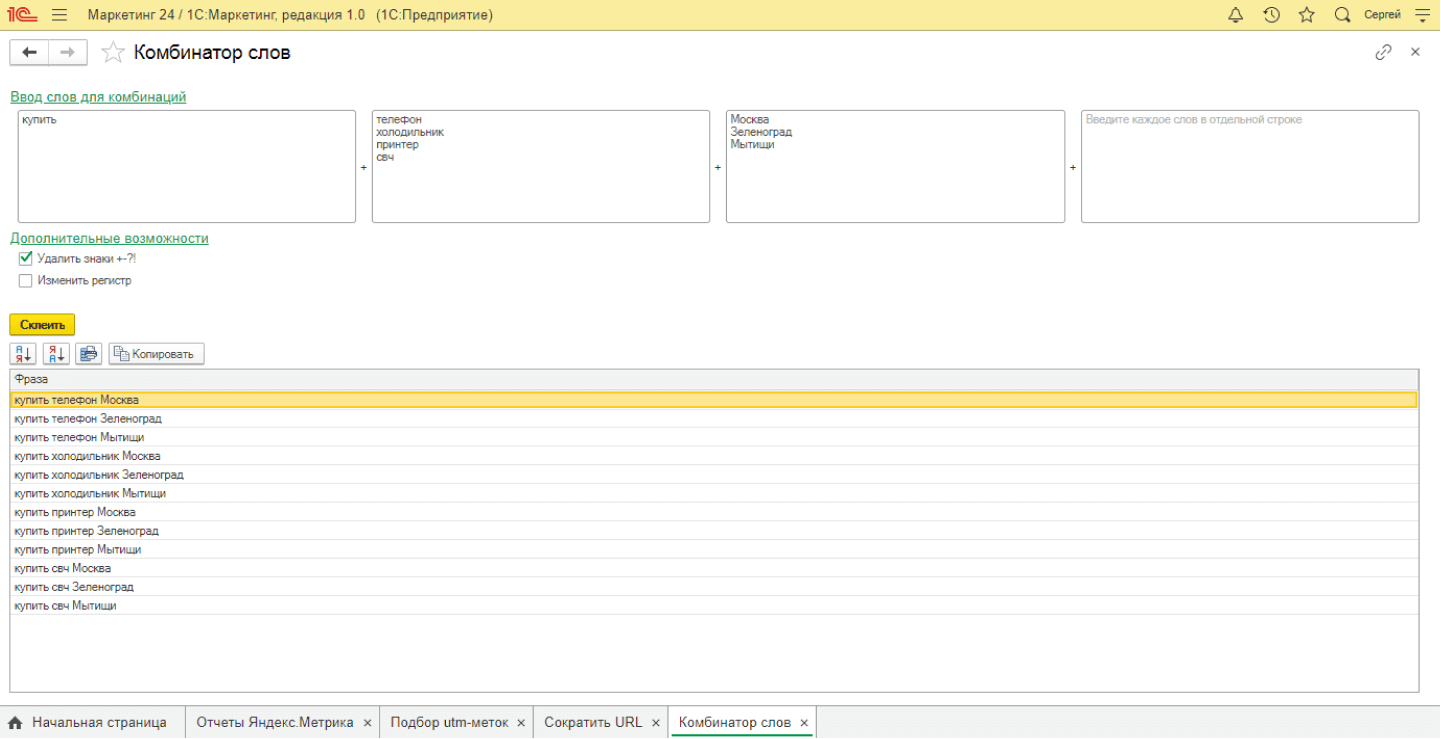Collapse Дополнительные возможности section
This screenshot has width=1441, height=739.
click(x=109, y=238)
